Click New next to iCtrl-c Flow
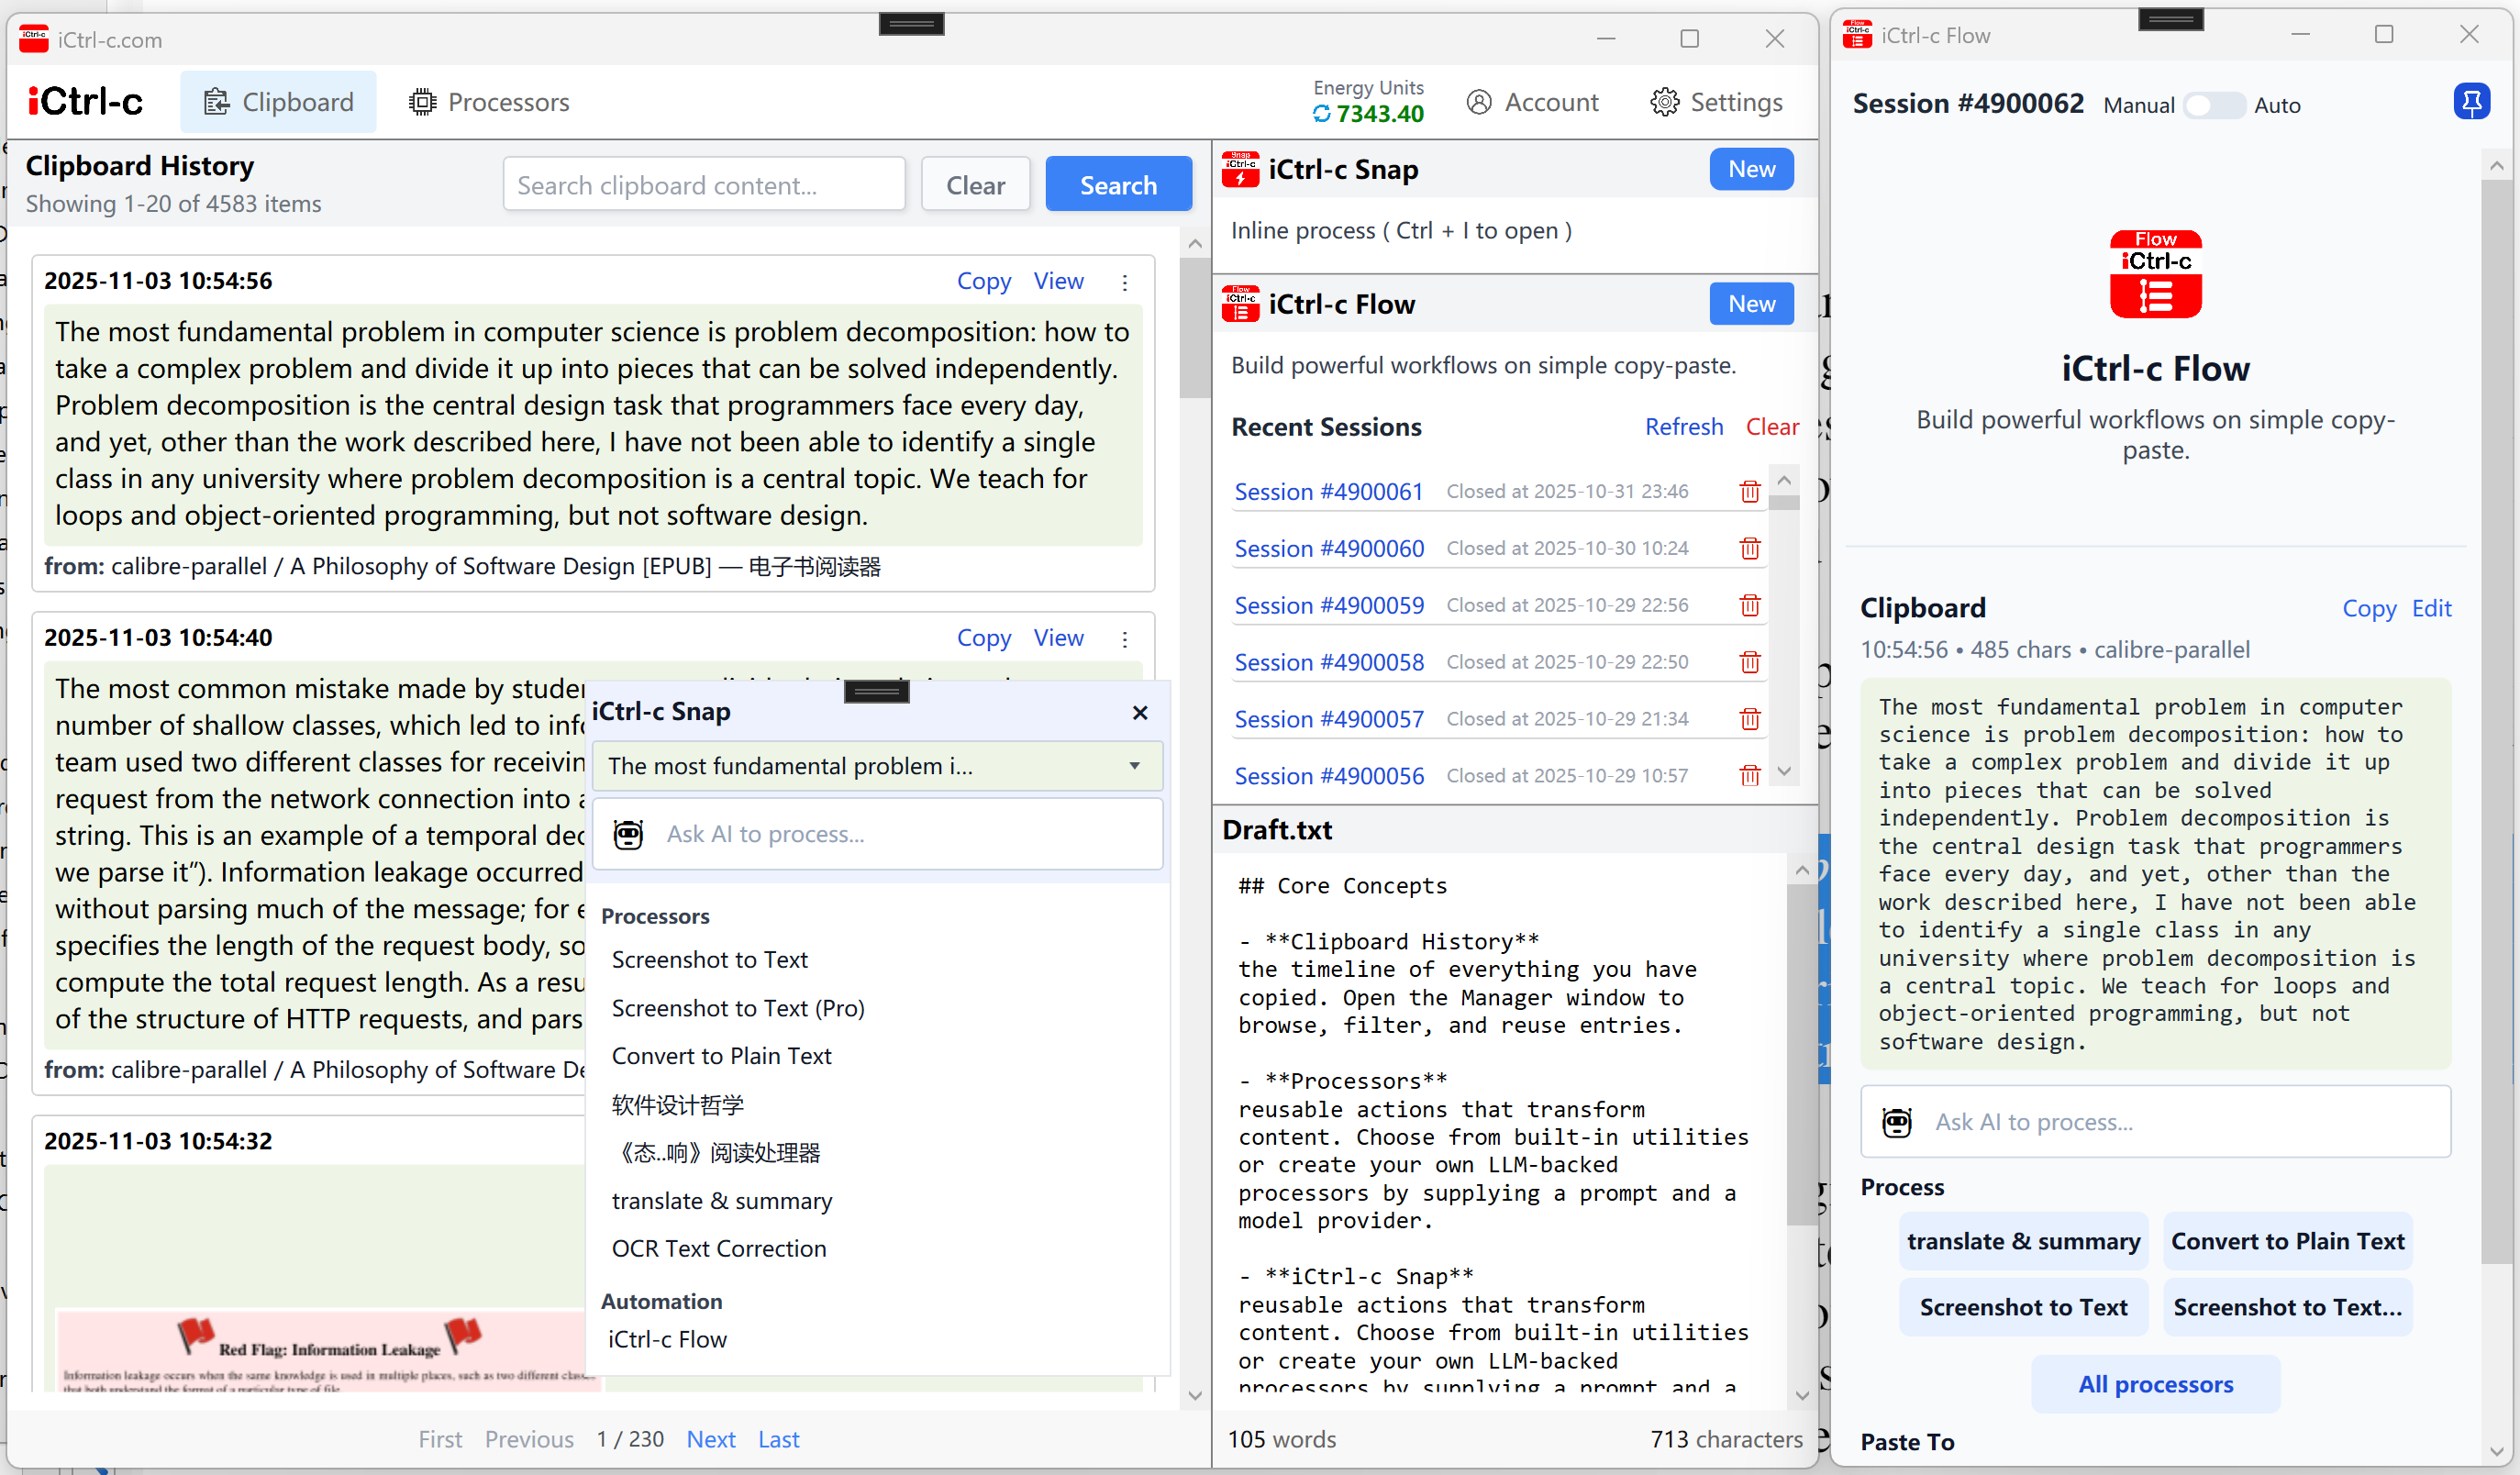2520x1475 pixels. (1751, 303)
